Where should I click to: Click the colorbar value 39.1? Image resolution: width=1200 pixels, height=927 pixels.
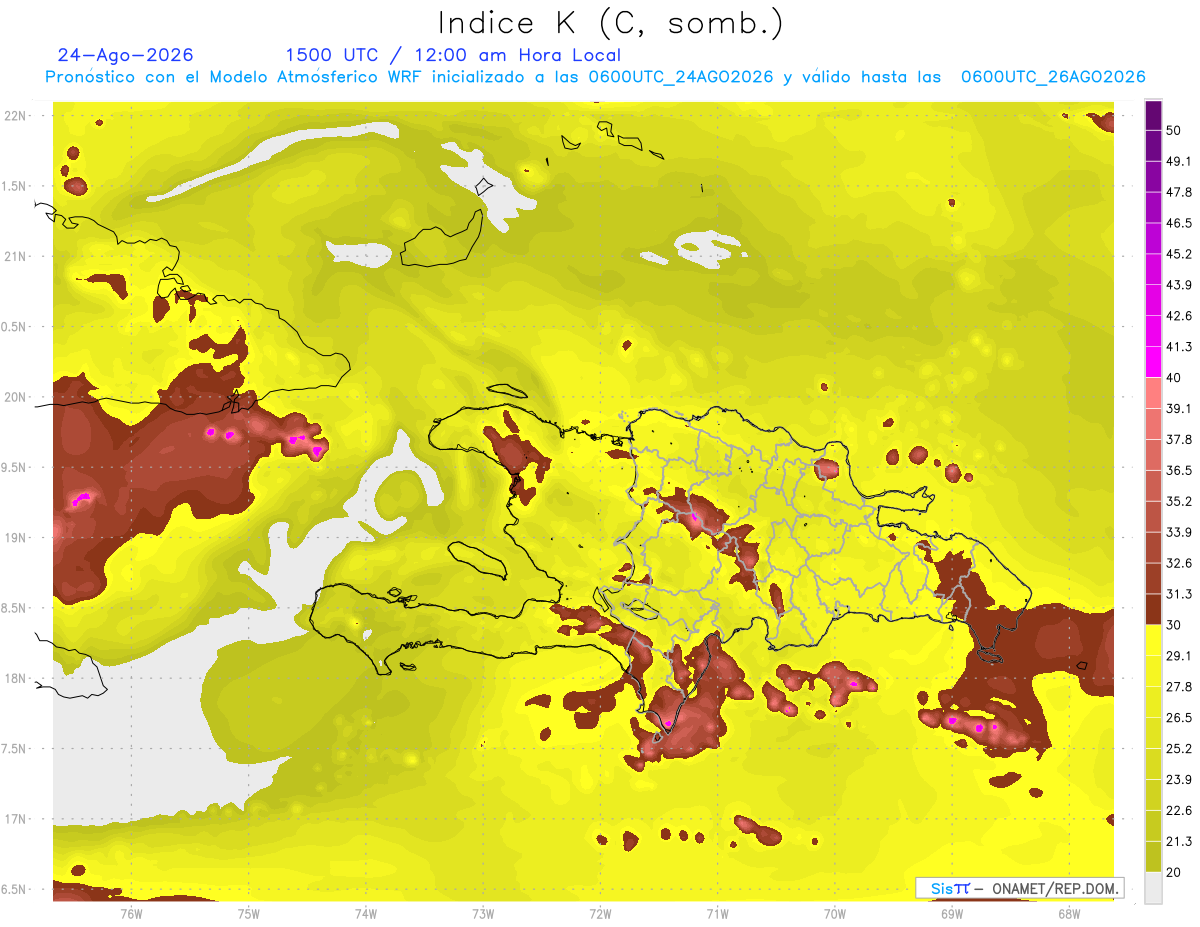pyautogui.click(x=1179, y=408)
